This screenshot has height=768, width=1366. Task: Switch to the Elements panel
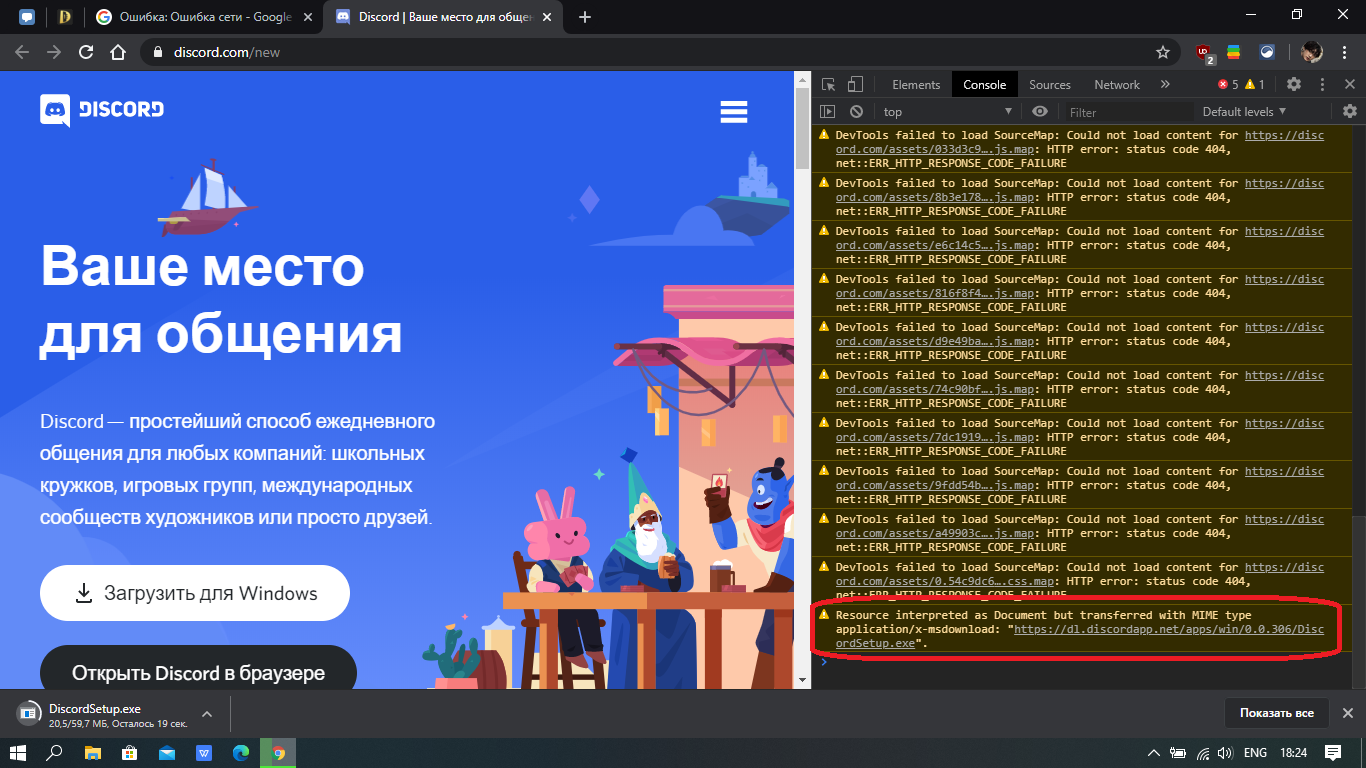[x=916, y=85]
